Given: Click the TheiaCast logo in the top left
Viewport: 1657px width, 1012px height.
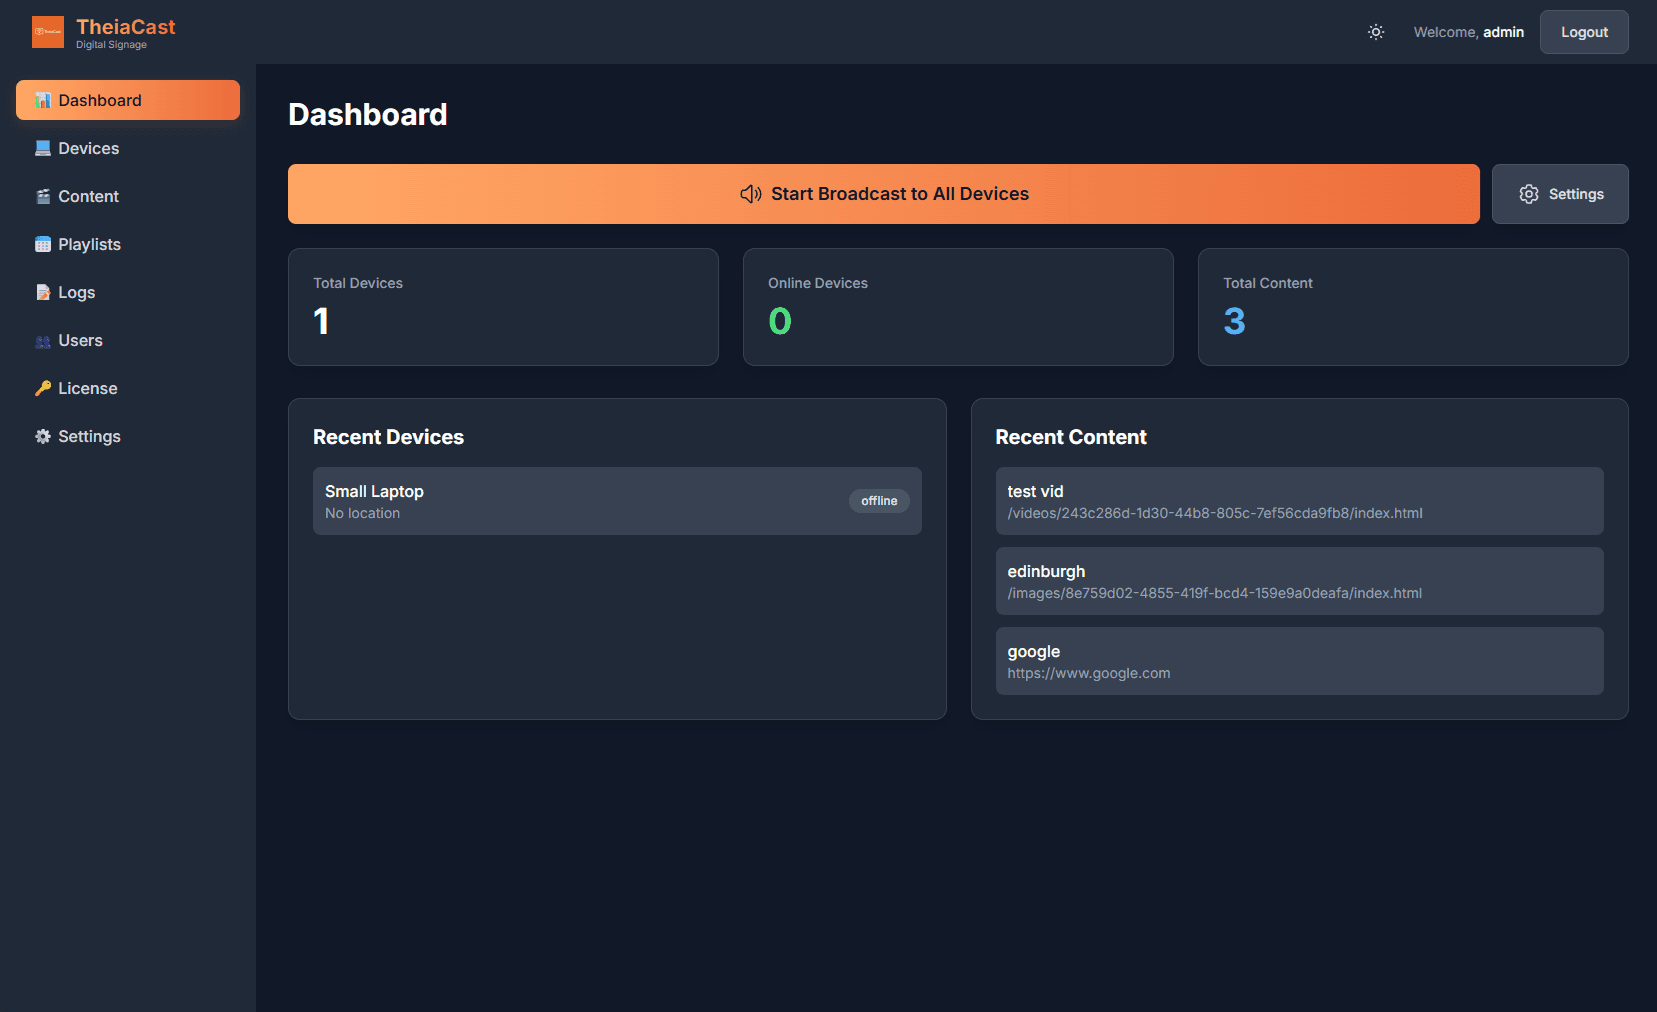Looking at the screenshot, I should 47,31.
